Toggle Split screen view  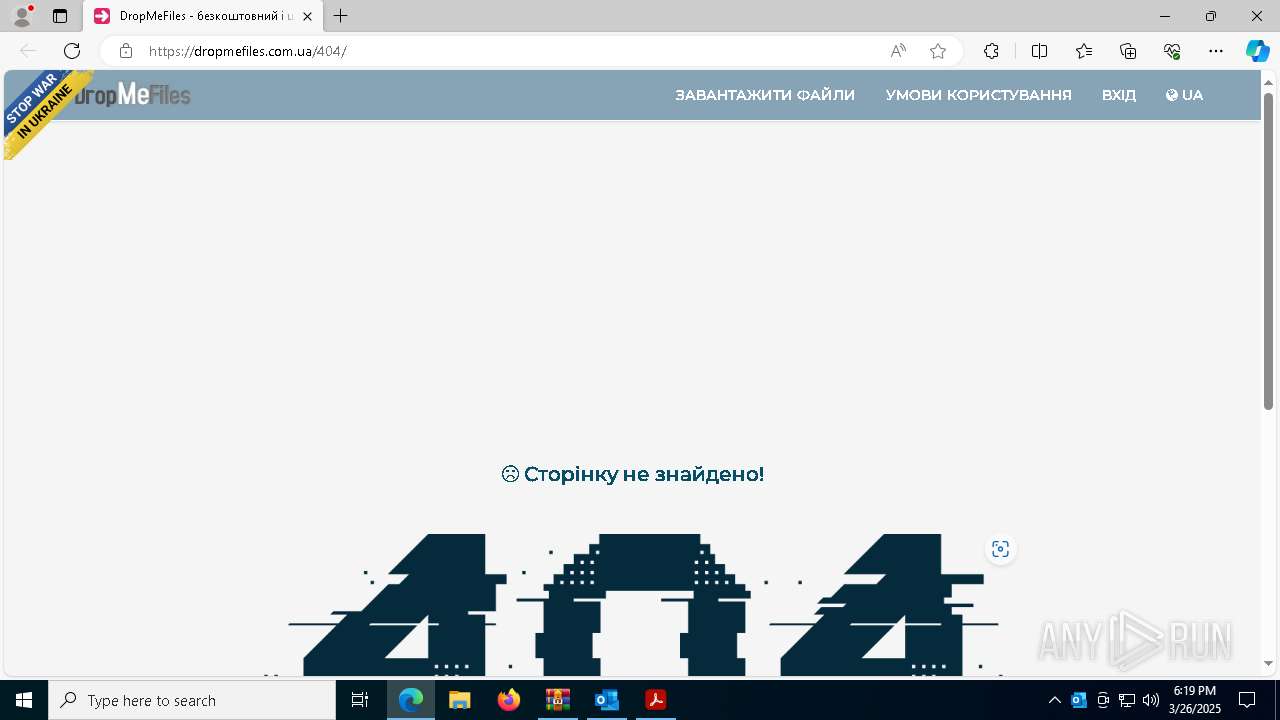click(x=1039, y=51)
